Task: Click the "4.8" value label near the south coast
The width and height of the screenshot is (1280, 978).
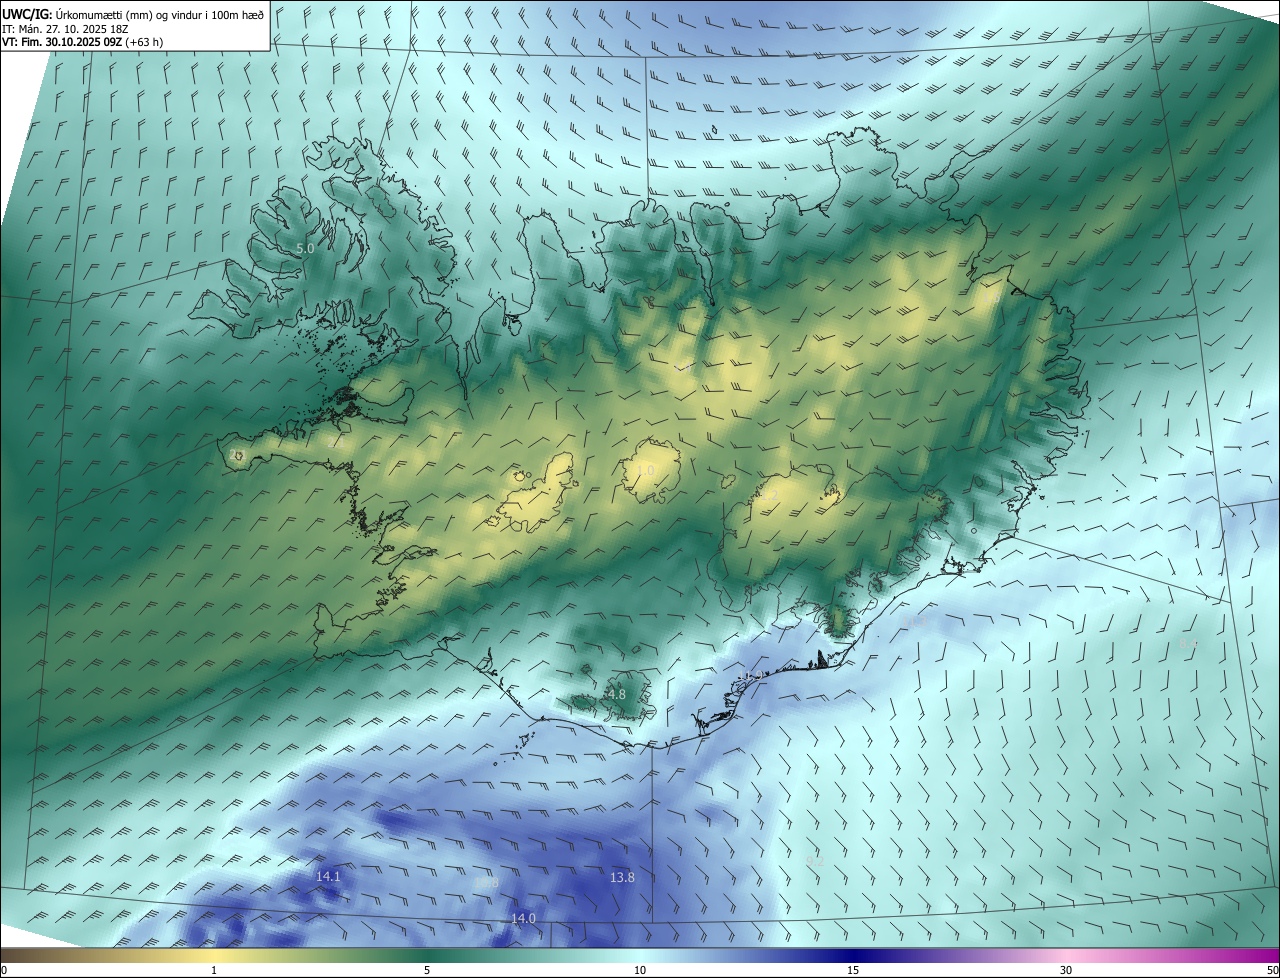Action: pos(616,694)
